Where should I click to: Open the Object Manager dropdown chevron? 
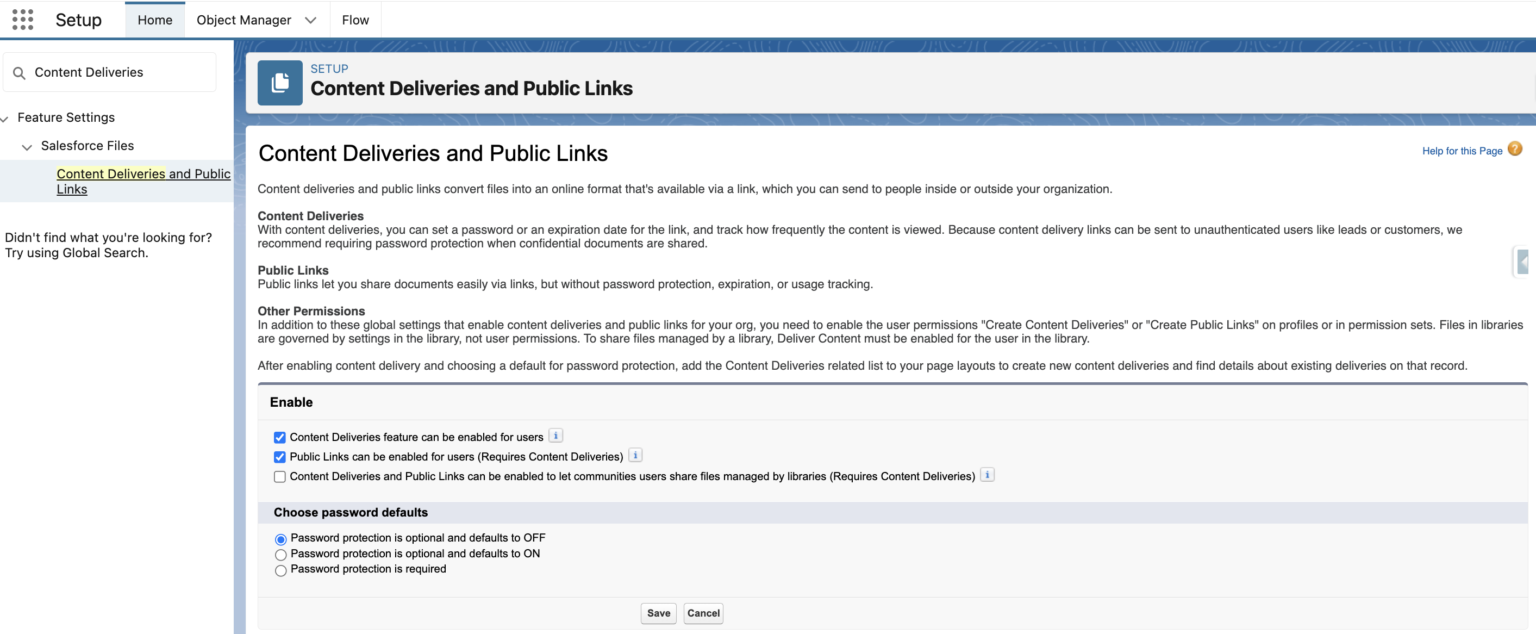[310, 19]
